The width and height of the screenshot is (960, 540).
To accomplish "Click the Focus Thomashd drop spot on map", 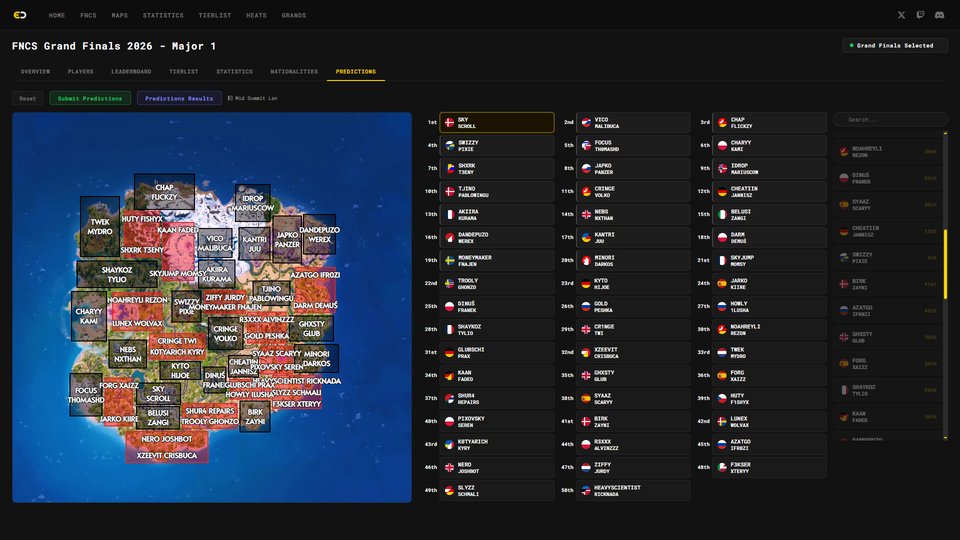I will [x=86, y=395].
